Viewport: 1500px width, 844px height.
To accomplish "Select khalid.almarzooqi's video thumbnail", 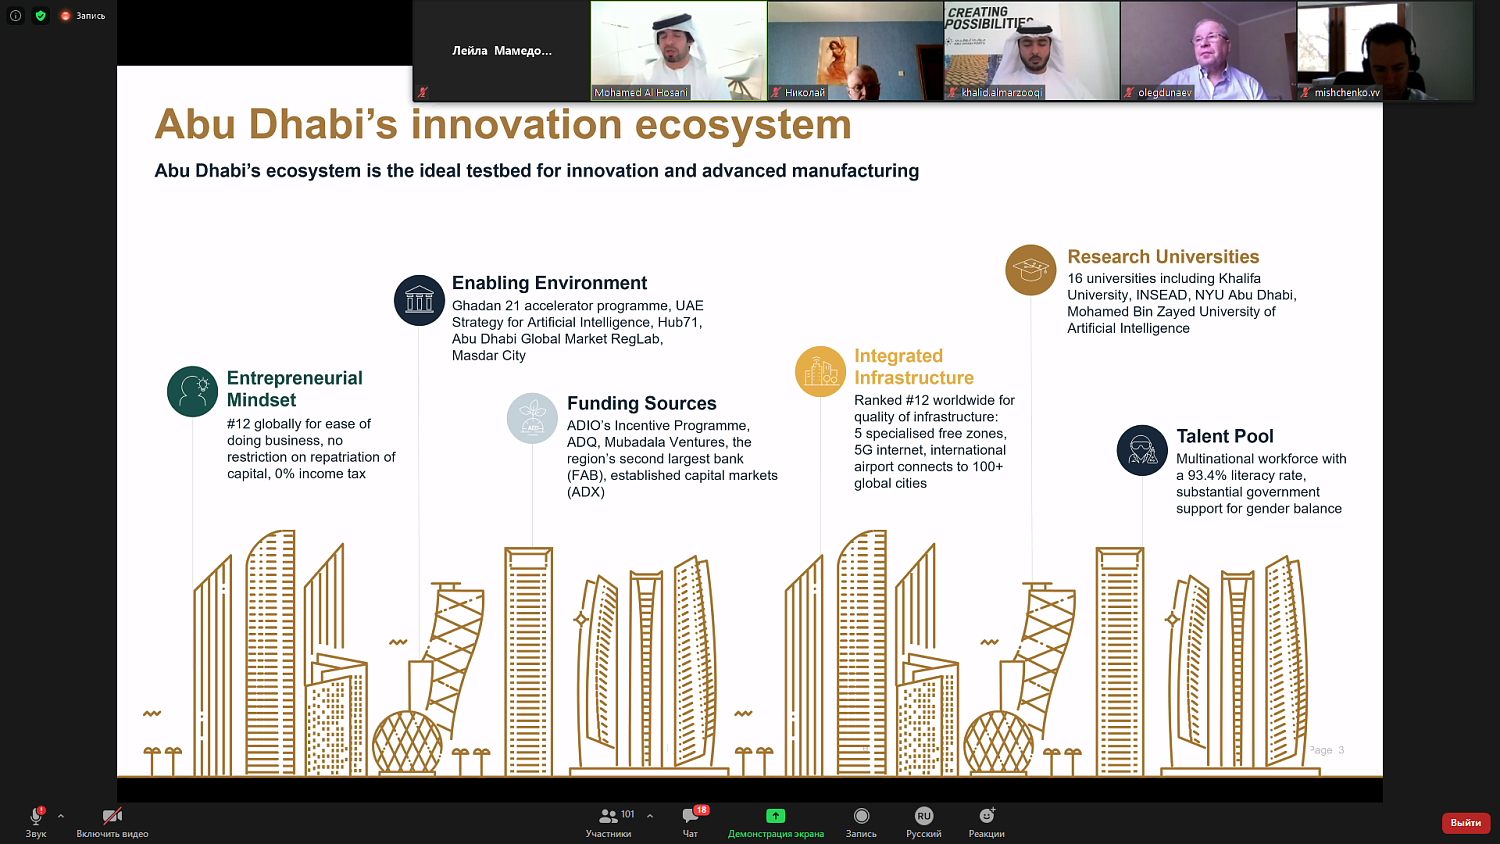I will tap(1032, 50).
